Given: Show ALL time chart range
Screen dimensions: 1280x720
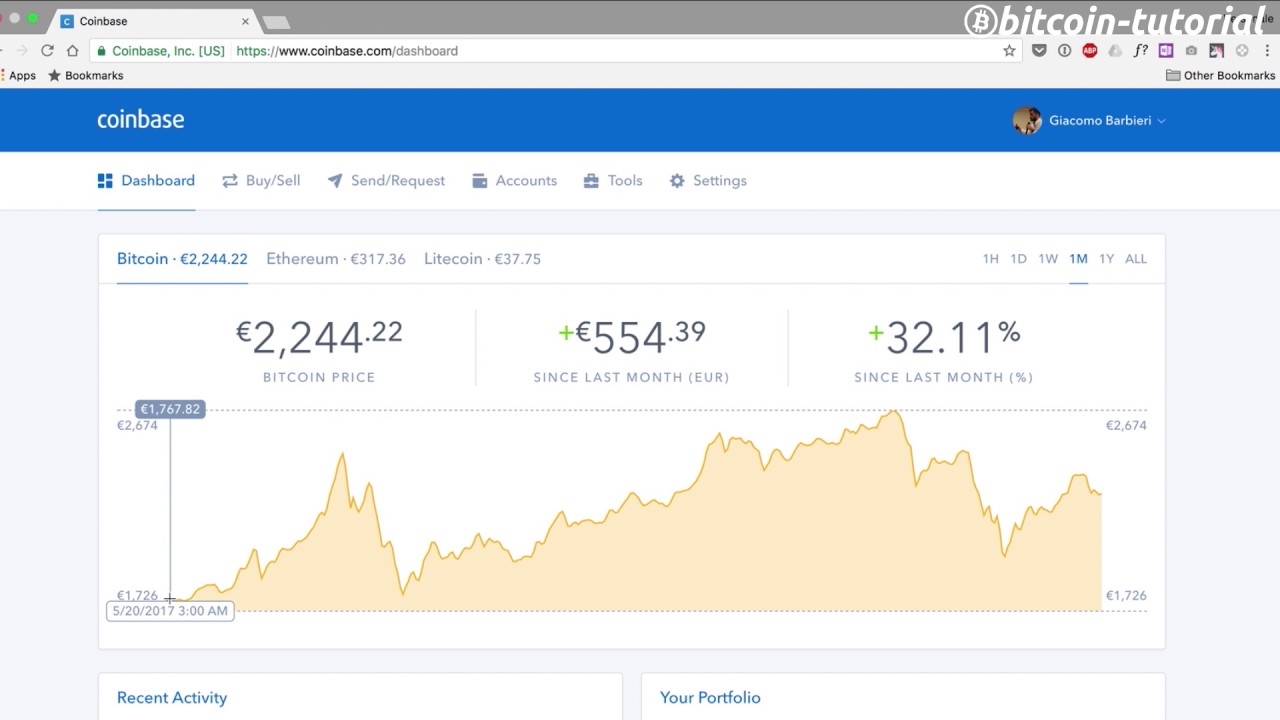Looking at the screenshot, I should [1136, 259].
